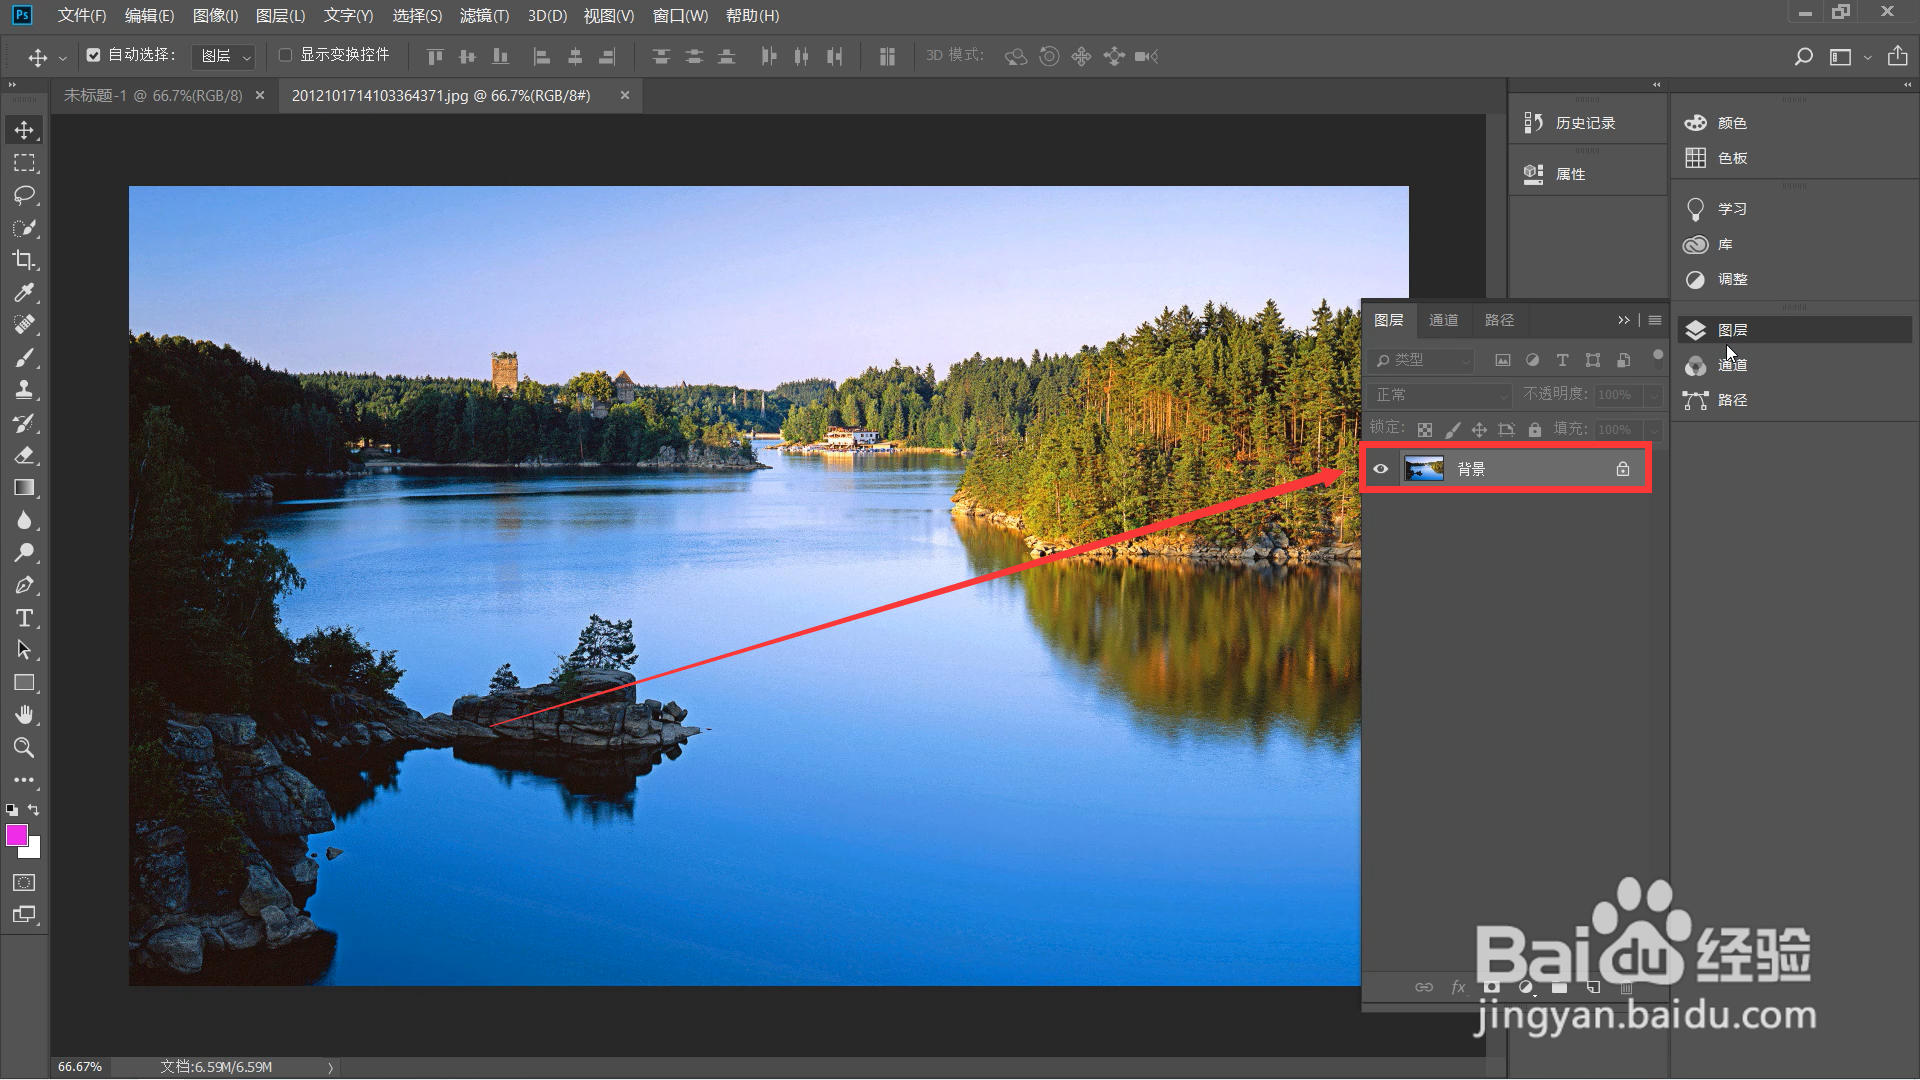Hide the 背景 layer with eye icon
Viewport: 1920px width, 1080px height.
coord(1381,469)
